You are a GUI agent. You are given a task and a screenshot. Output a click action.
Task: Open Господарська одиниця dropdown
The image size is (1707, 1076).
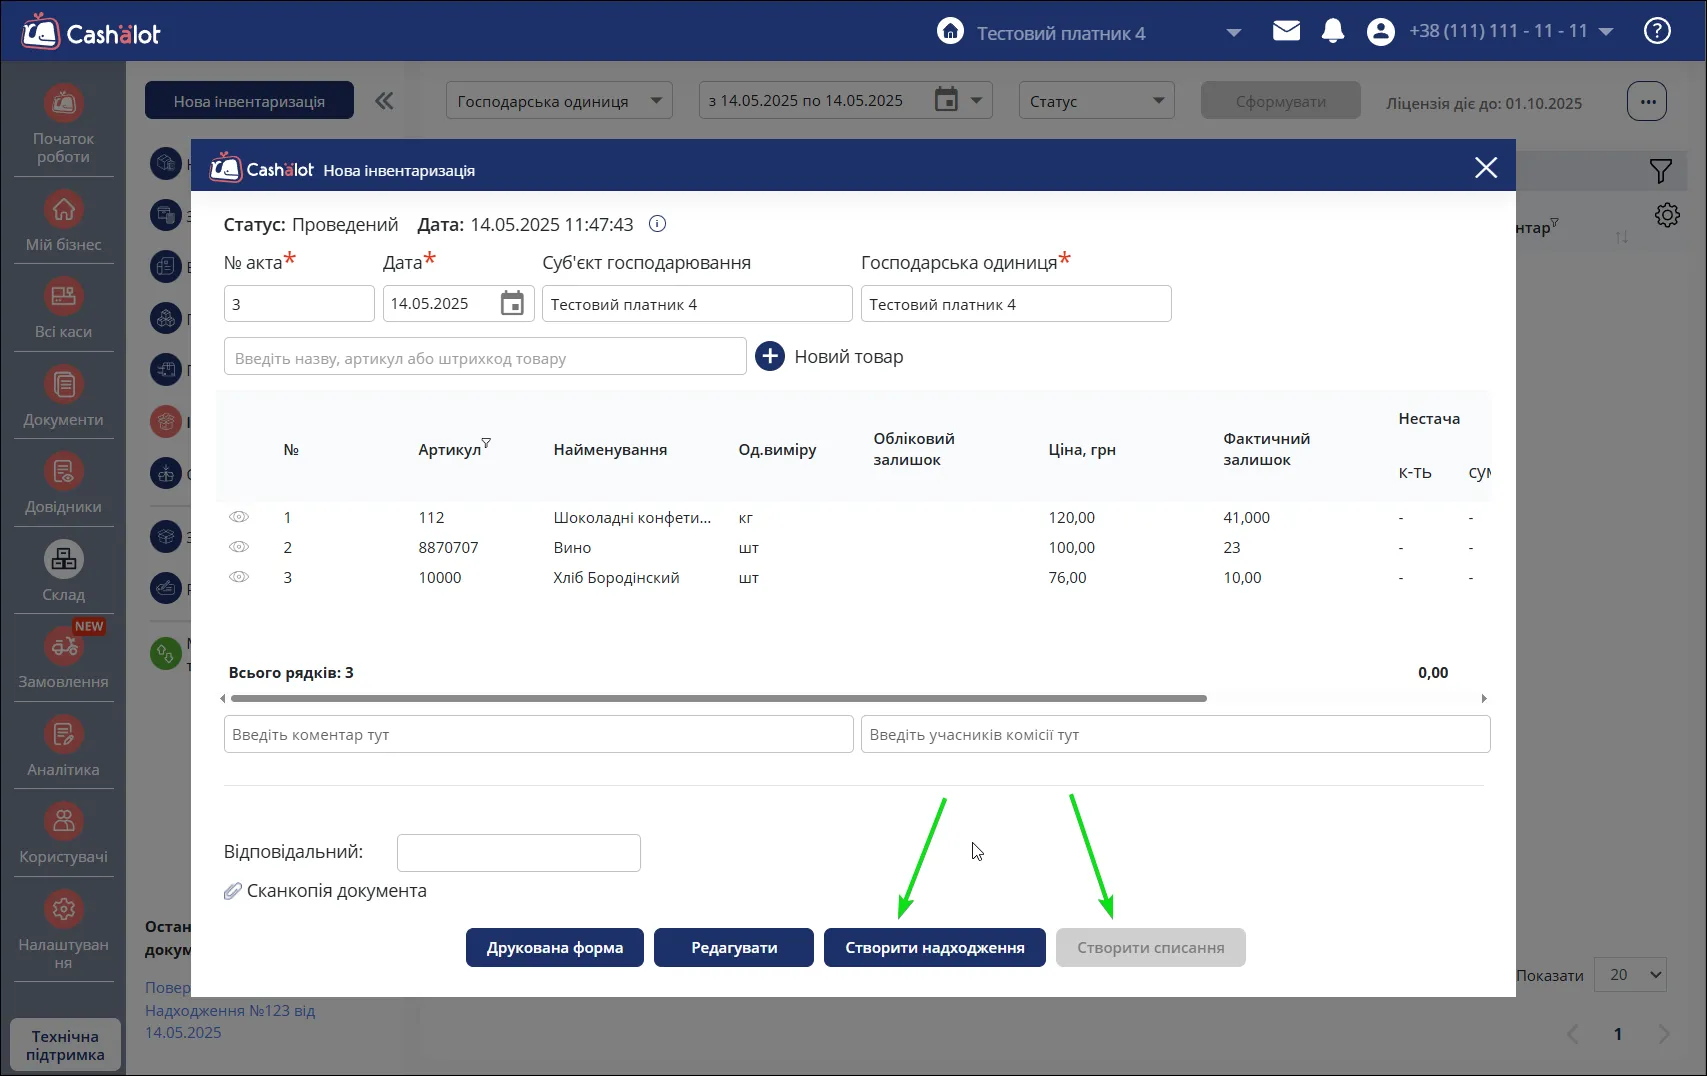[x=559, y=101]
